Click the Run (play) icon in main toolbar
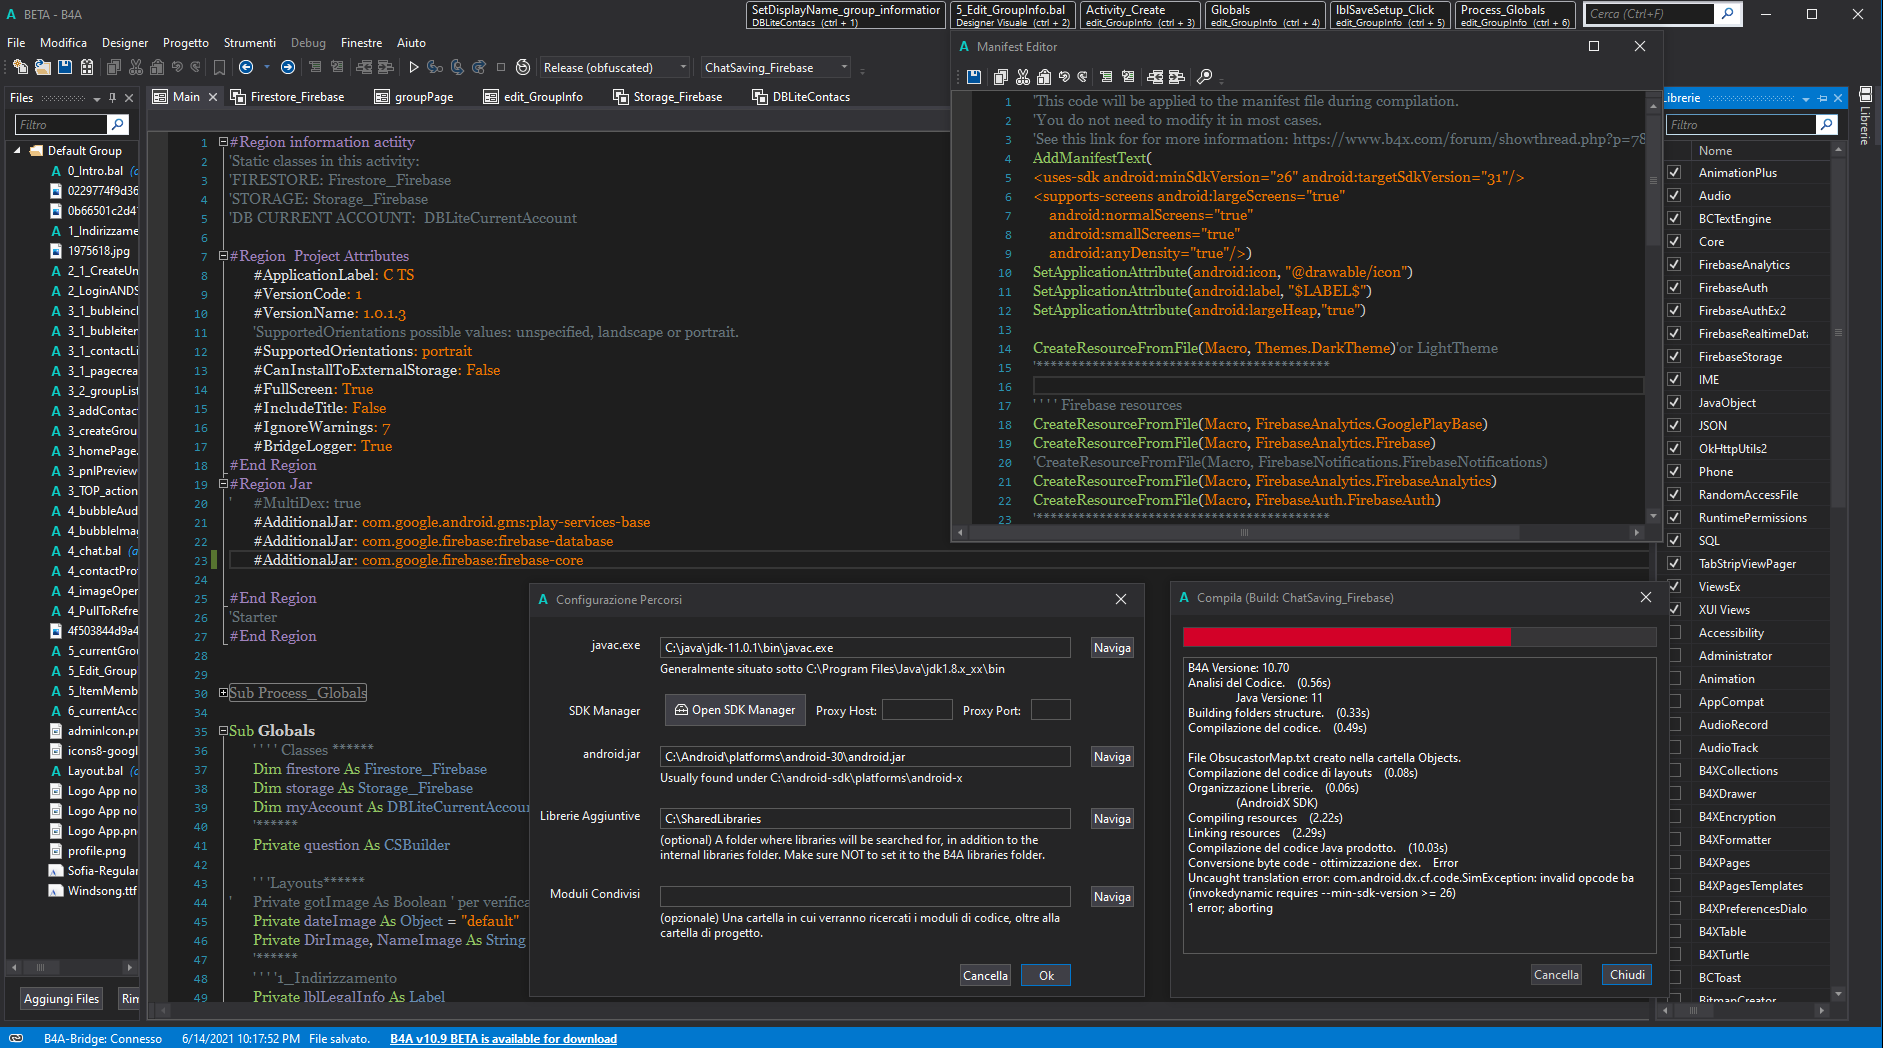This screenshot has height=1048, width=1883. point(413,67)
